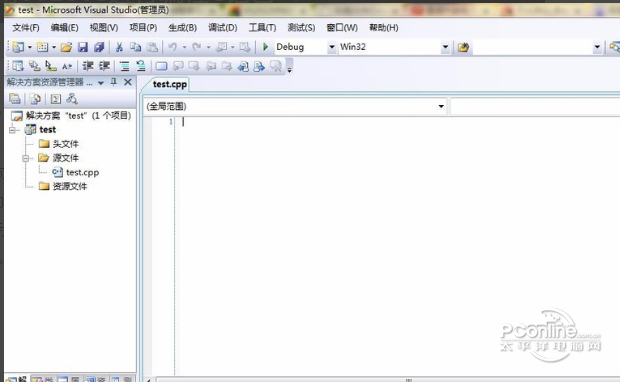Click the Cut scissors icon
Viewport: 620px width, 382px height.
pyautogui.click(x=119, y=47)
